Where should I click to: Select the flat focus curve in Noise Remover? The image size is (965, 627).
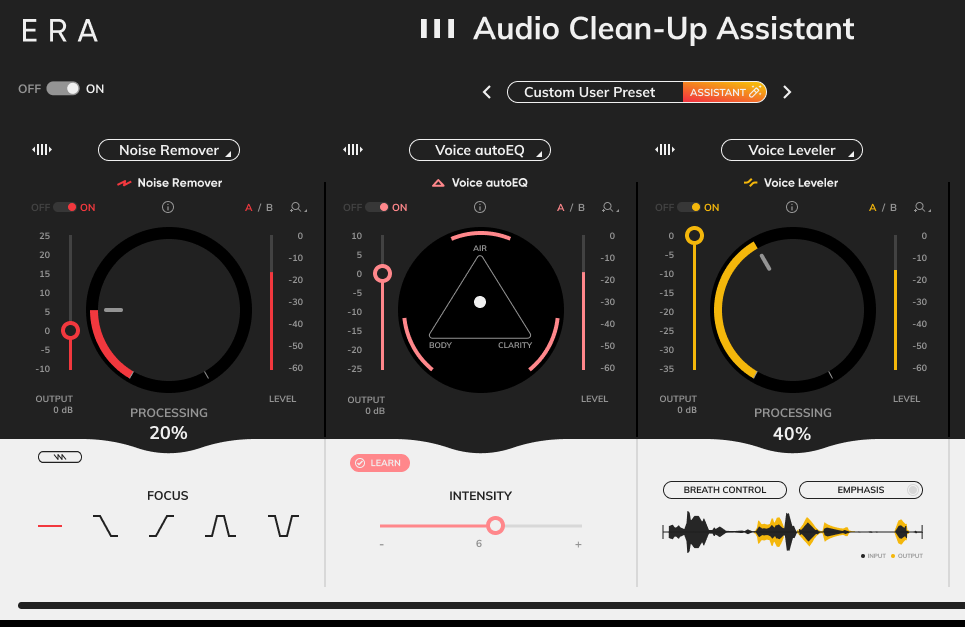pos(50,524)
